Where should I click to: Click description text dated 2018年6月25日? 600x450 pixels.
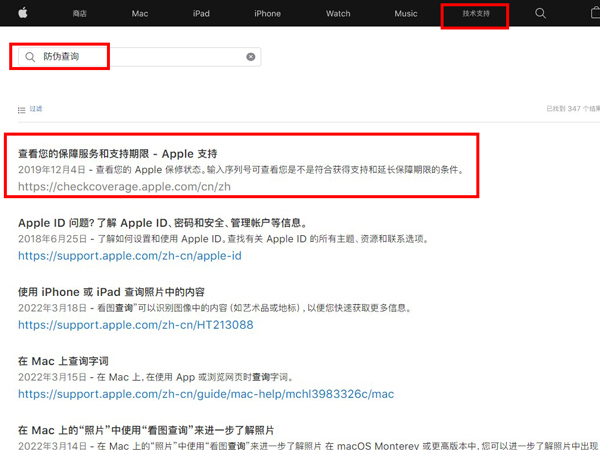[x=223, y=239]
